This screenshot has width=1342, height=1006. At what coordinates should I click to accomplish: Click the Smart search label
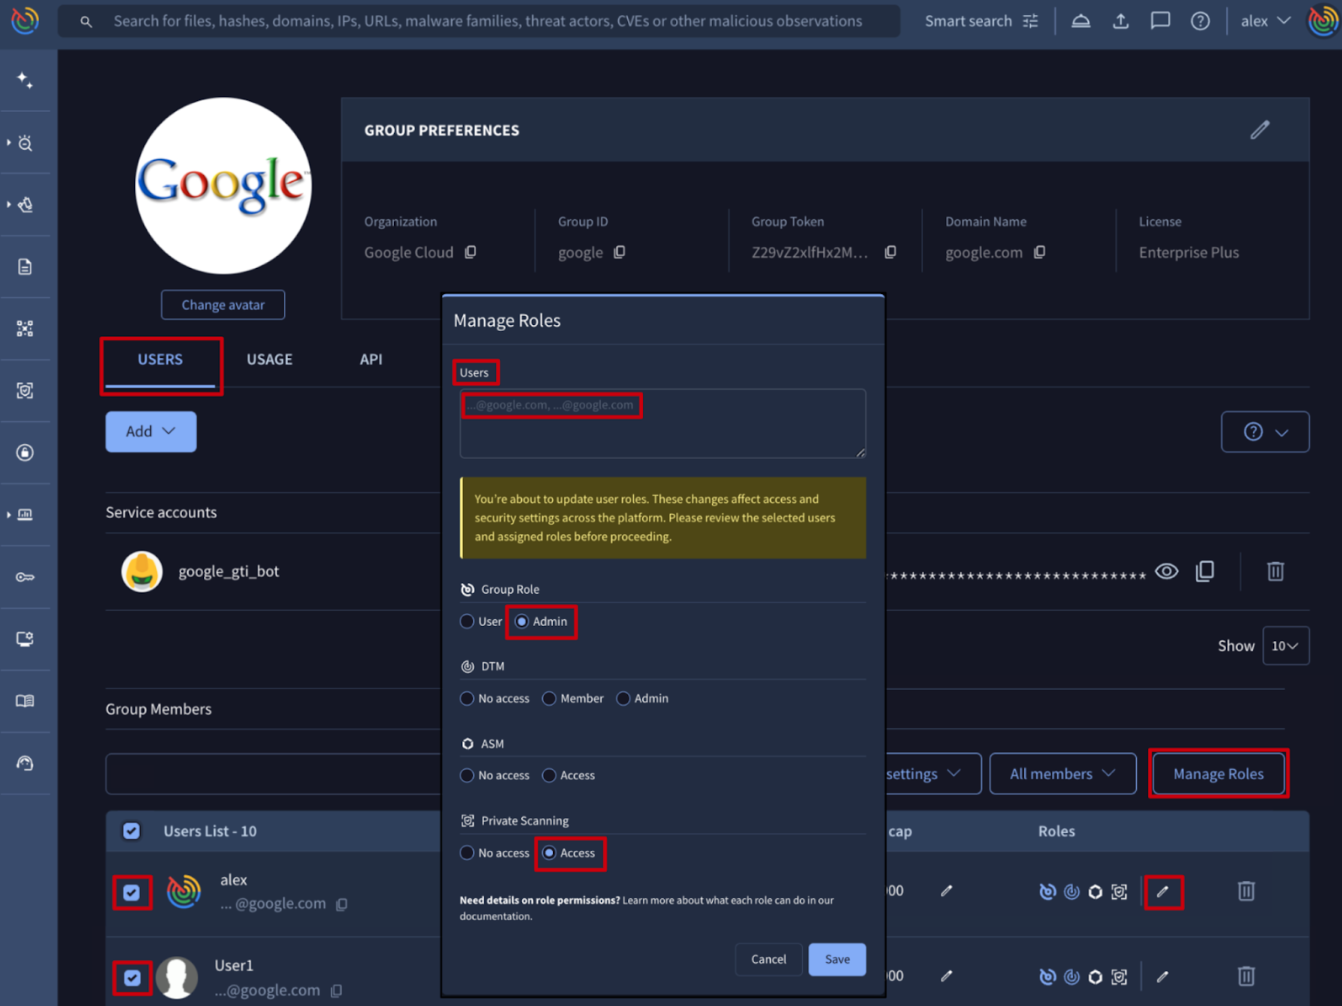[968, 21]
